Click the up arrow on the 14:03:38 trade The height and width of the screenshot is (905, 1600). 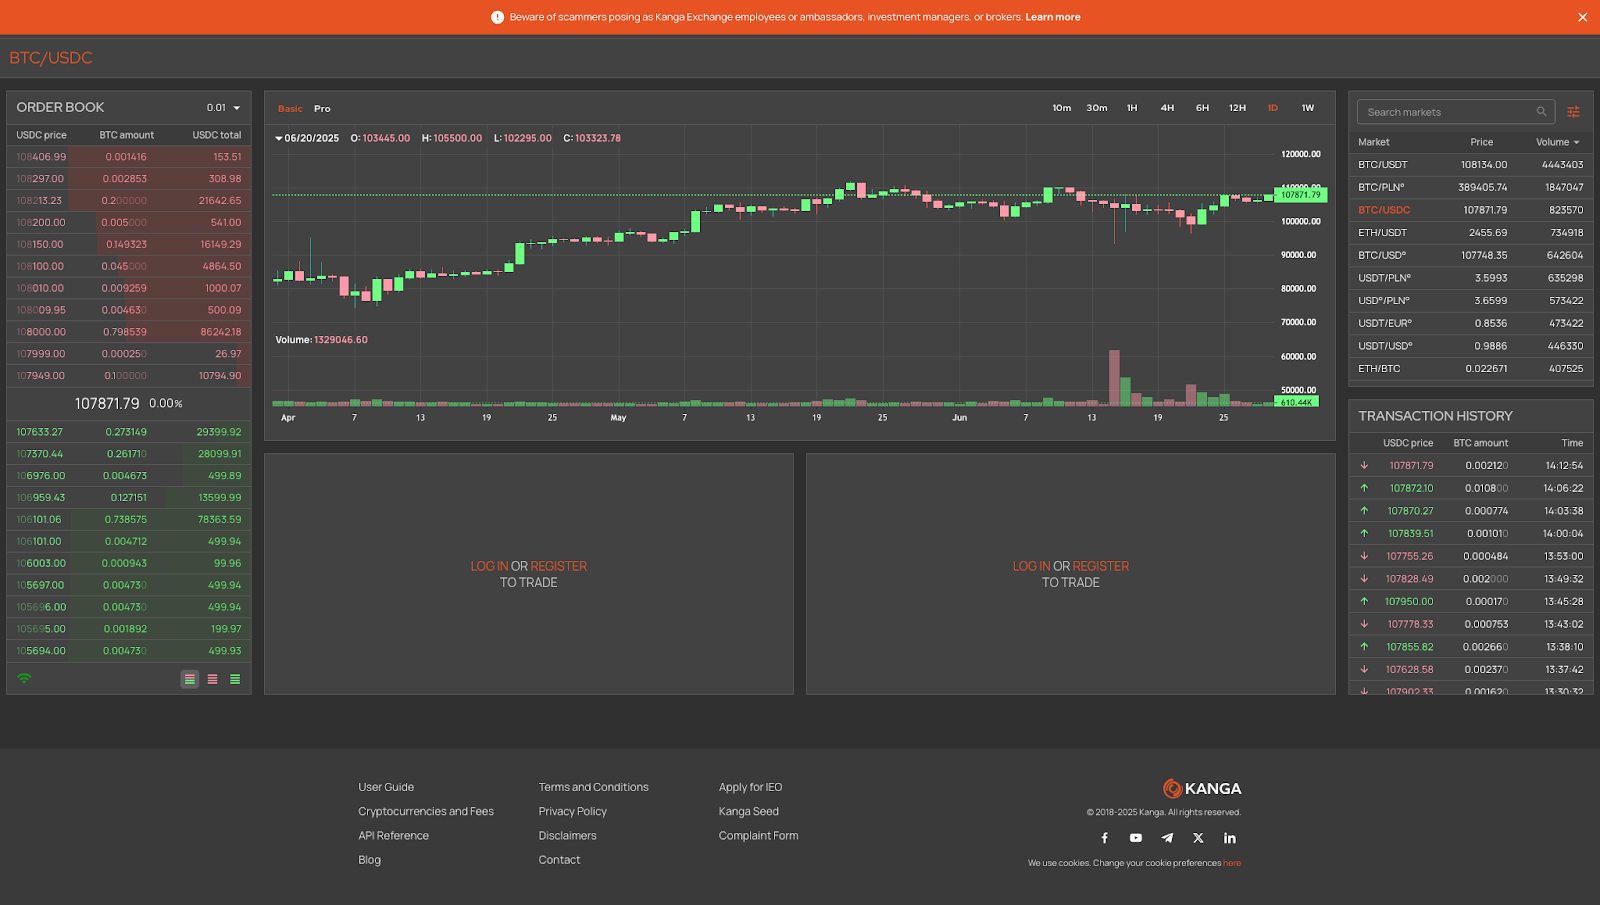(x=1364, y=511)
